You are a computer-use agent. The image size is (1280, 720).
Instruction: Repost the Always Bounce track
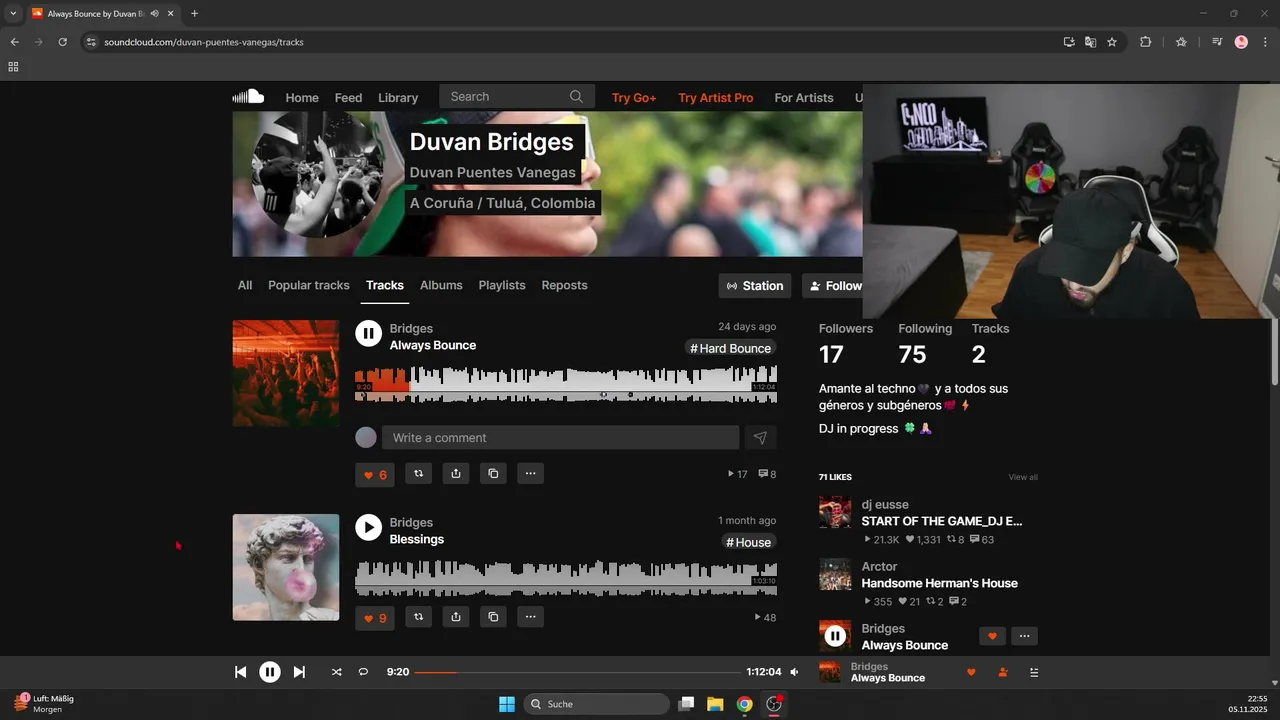[418, 474]
